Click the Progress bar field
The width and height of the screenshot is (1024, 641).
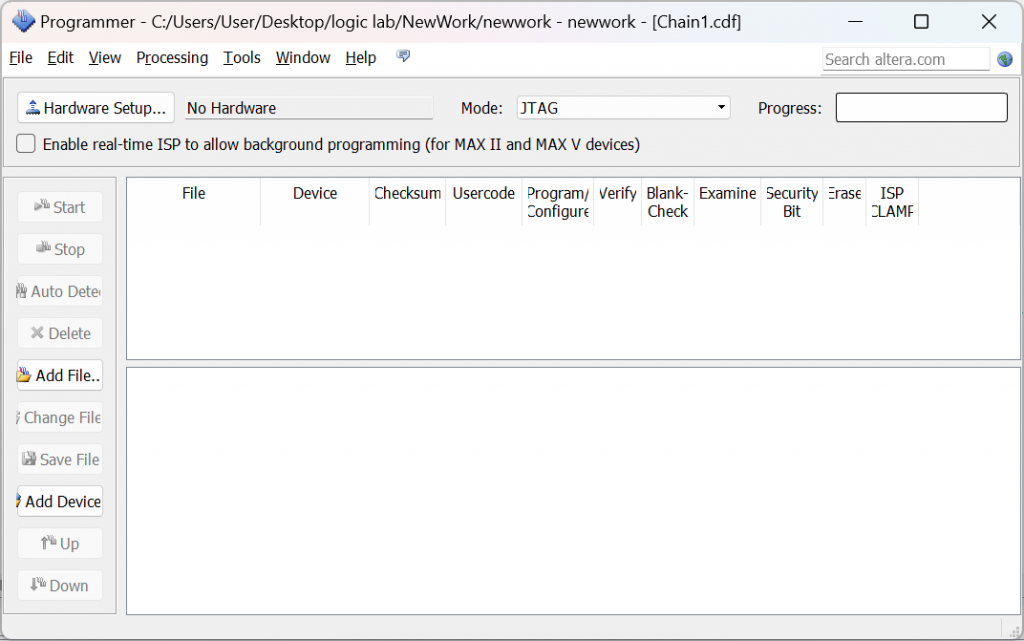pos(921,108)
